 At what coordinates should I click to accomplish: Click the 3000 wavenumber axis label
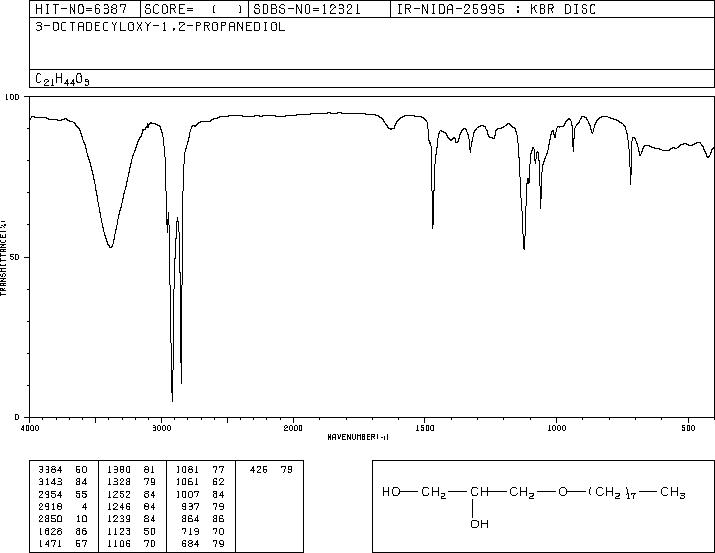pos(161,428)
